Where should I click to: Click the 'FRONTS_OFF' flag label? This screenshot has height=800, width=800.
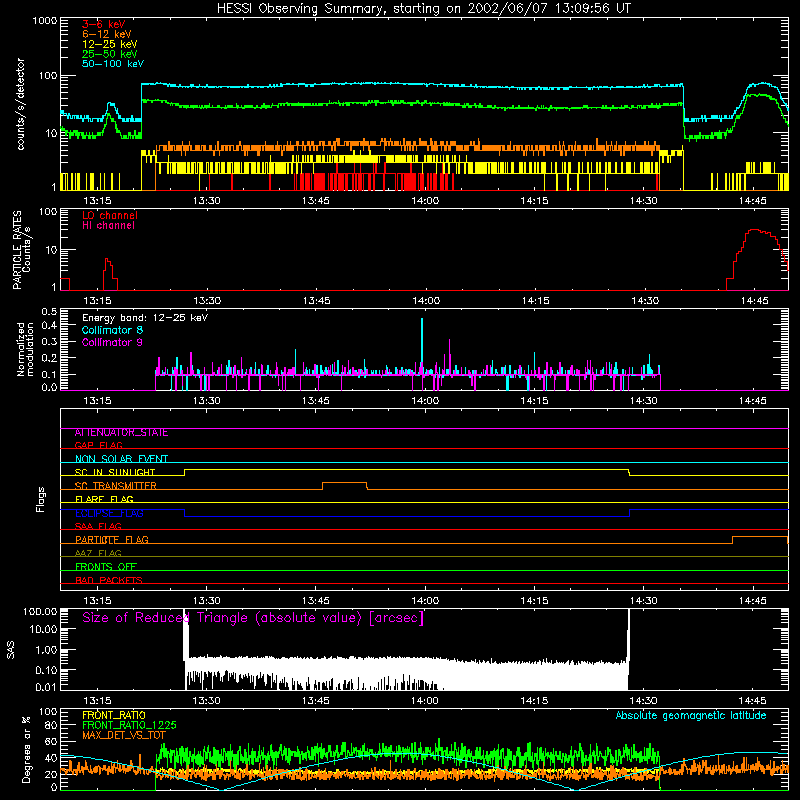(x=106, y=567)
